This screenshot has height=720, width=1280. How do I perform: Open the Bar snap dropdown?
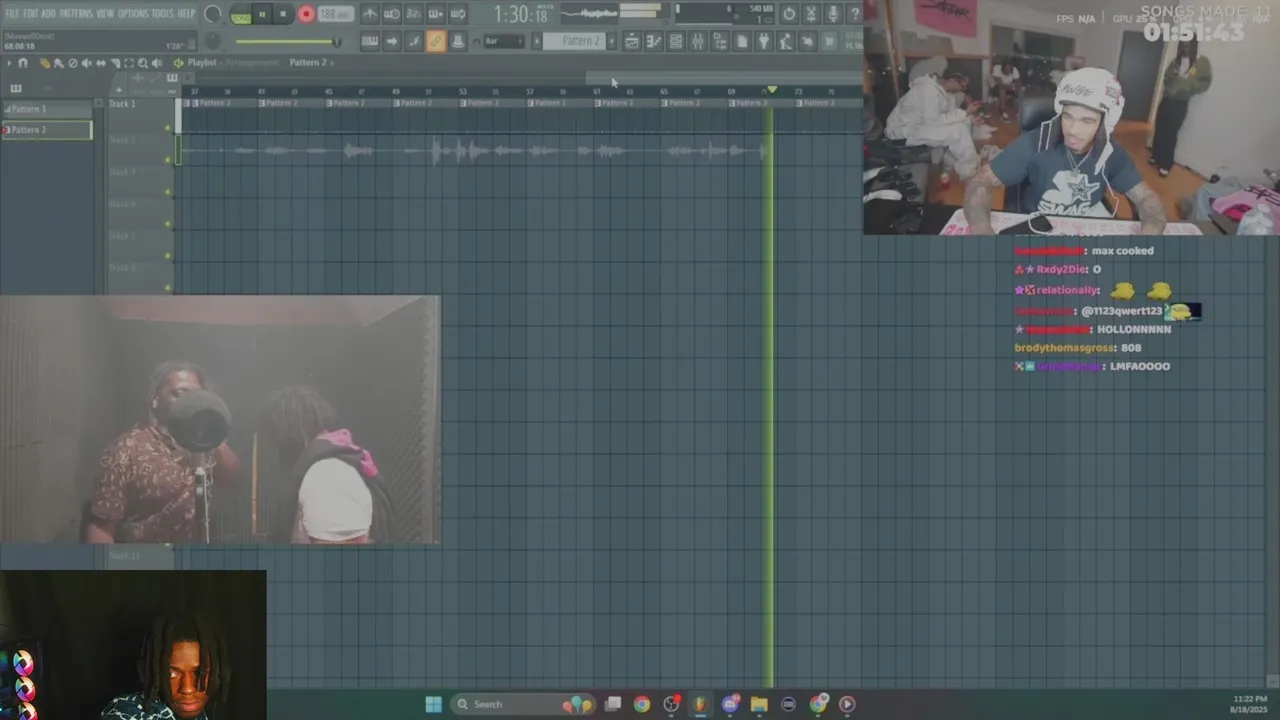[504, 41]
